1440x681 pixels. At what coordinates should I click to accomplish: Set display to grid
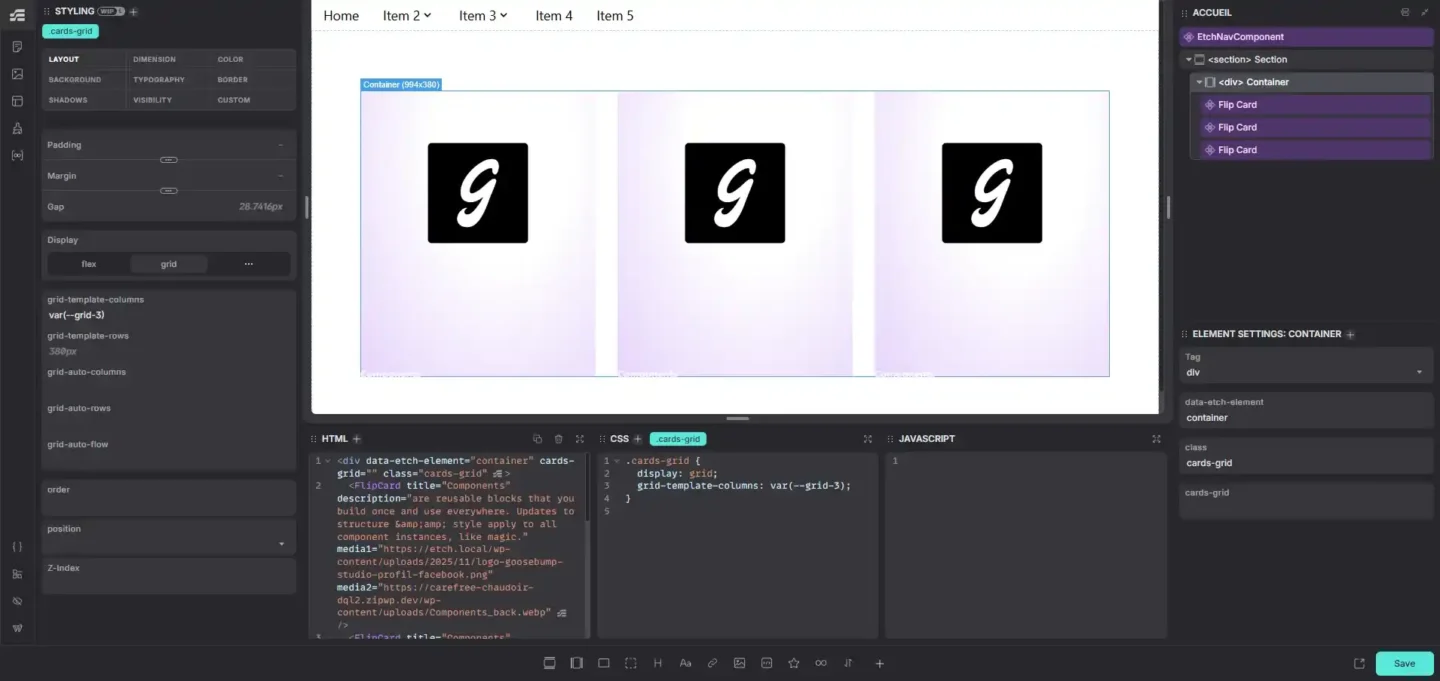tap(168, 264)
